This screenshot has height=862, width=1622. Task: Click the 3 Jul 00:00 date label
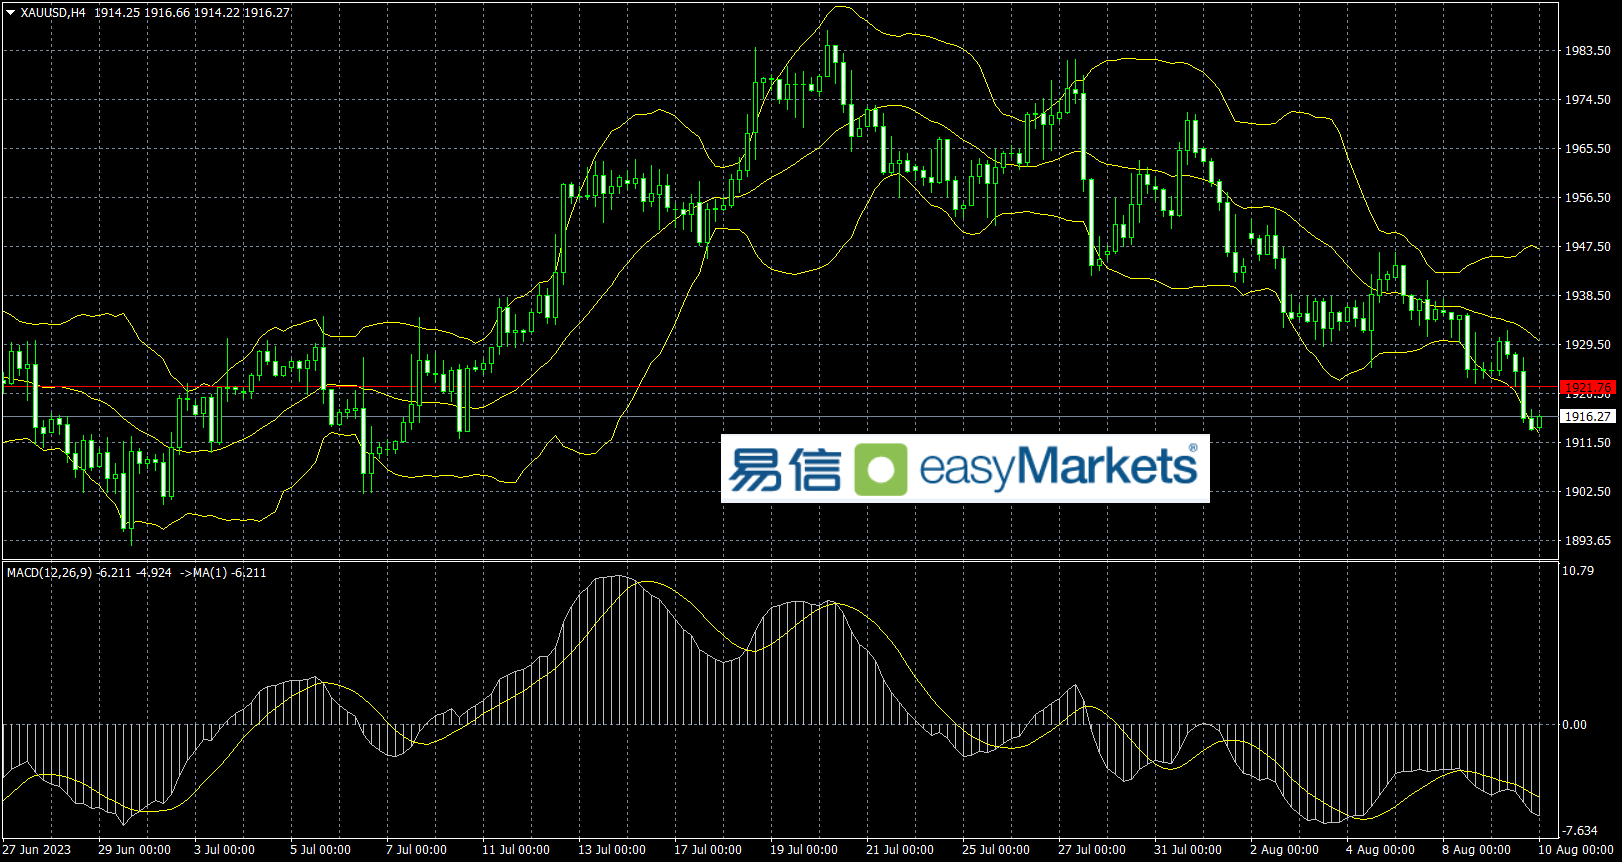click(224, 850)
